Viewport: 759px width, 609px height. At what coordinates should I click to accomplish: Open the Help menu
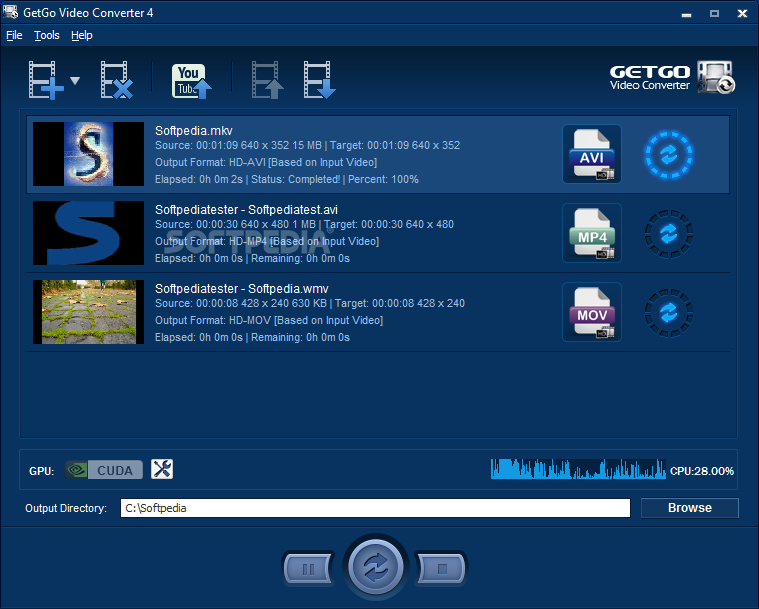[82, 35]
